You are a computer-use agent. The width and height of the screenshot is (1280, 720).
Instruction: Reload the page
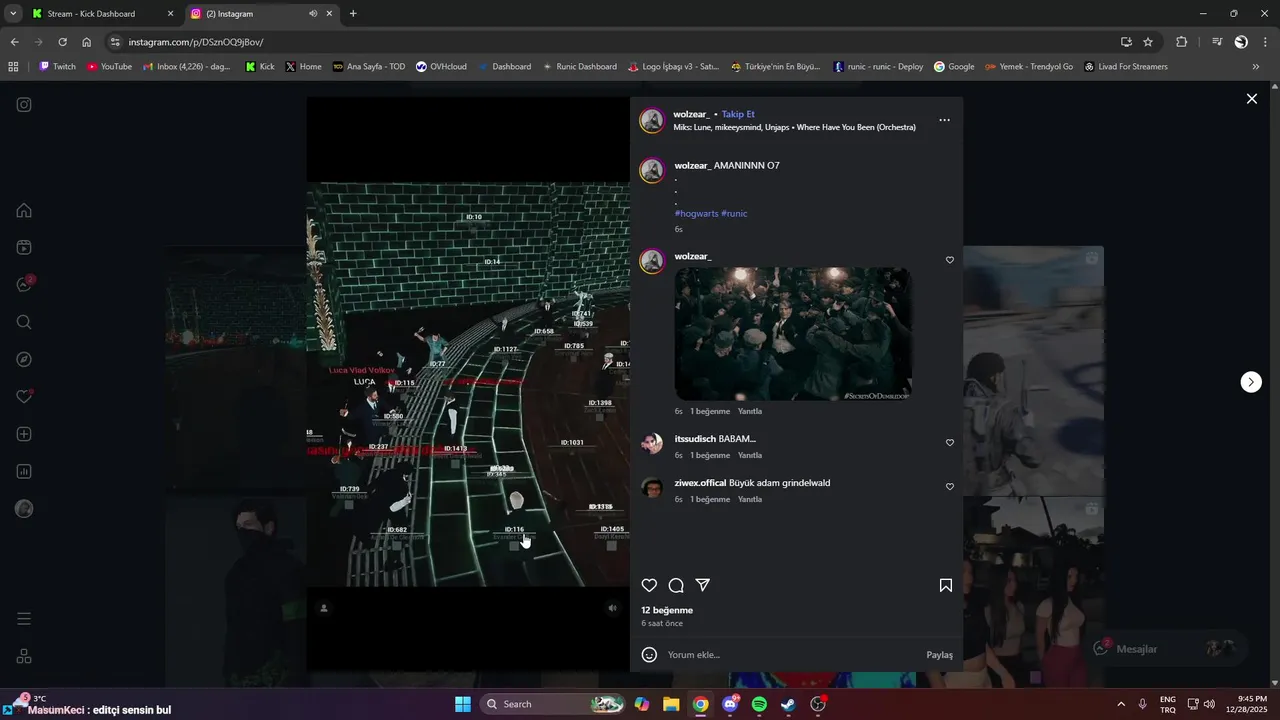[x=62, y=42]
